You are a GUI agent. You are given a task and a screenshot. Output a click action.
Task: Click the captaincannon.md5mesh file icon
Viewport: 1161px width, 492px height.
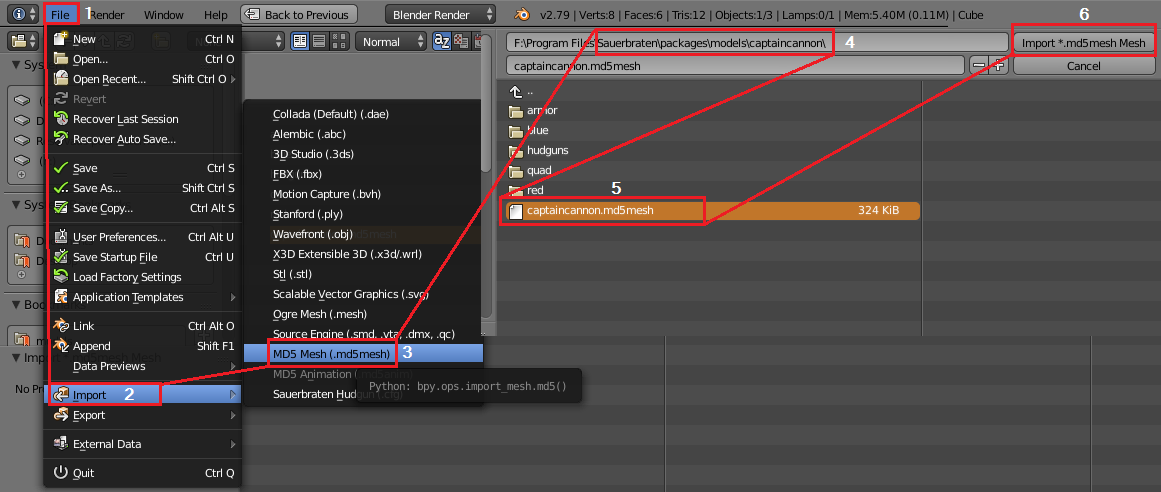point(516,211)
